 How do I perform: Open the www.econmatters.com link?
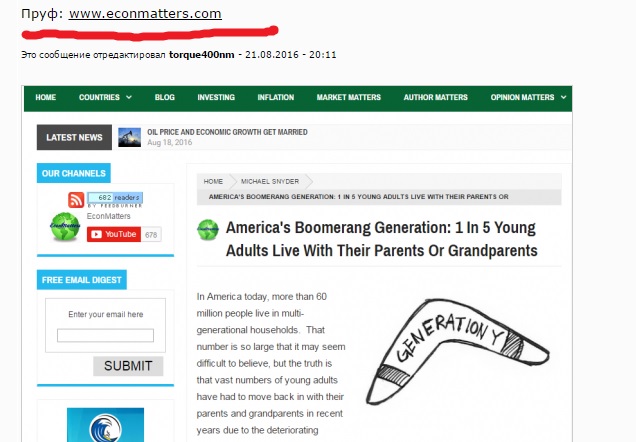click(x=145, y=13)
